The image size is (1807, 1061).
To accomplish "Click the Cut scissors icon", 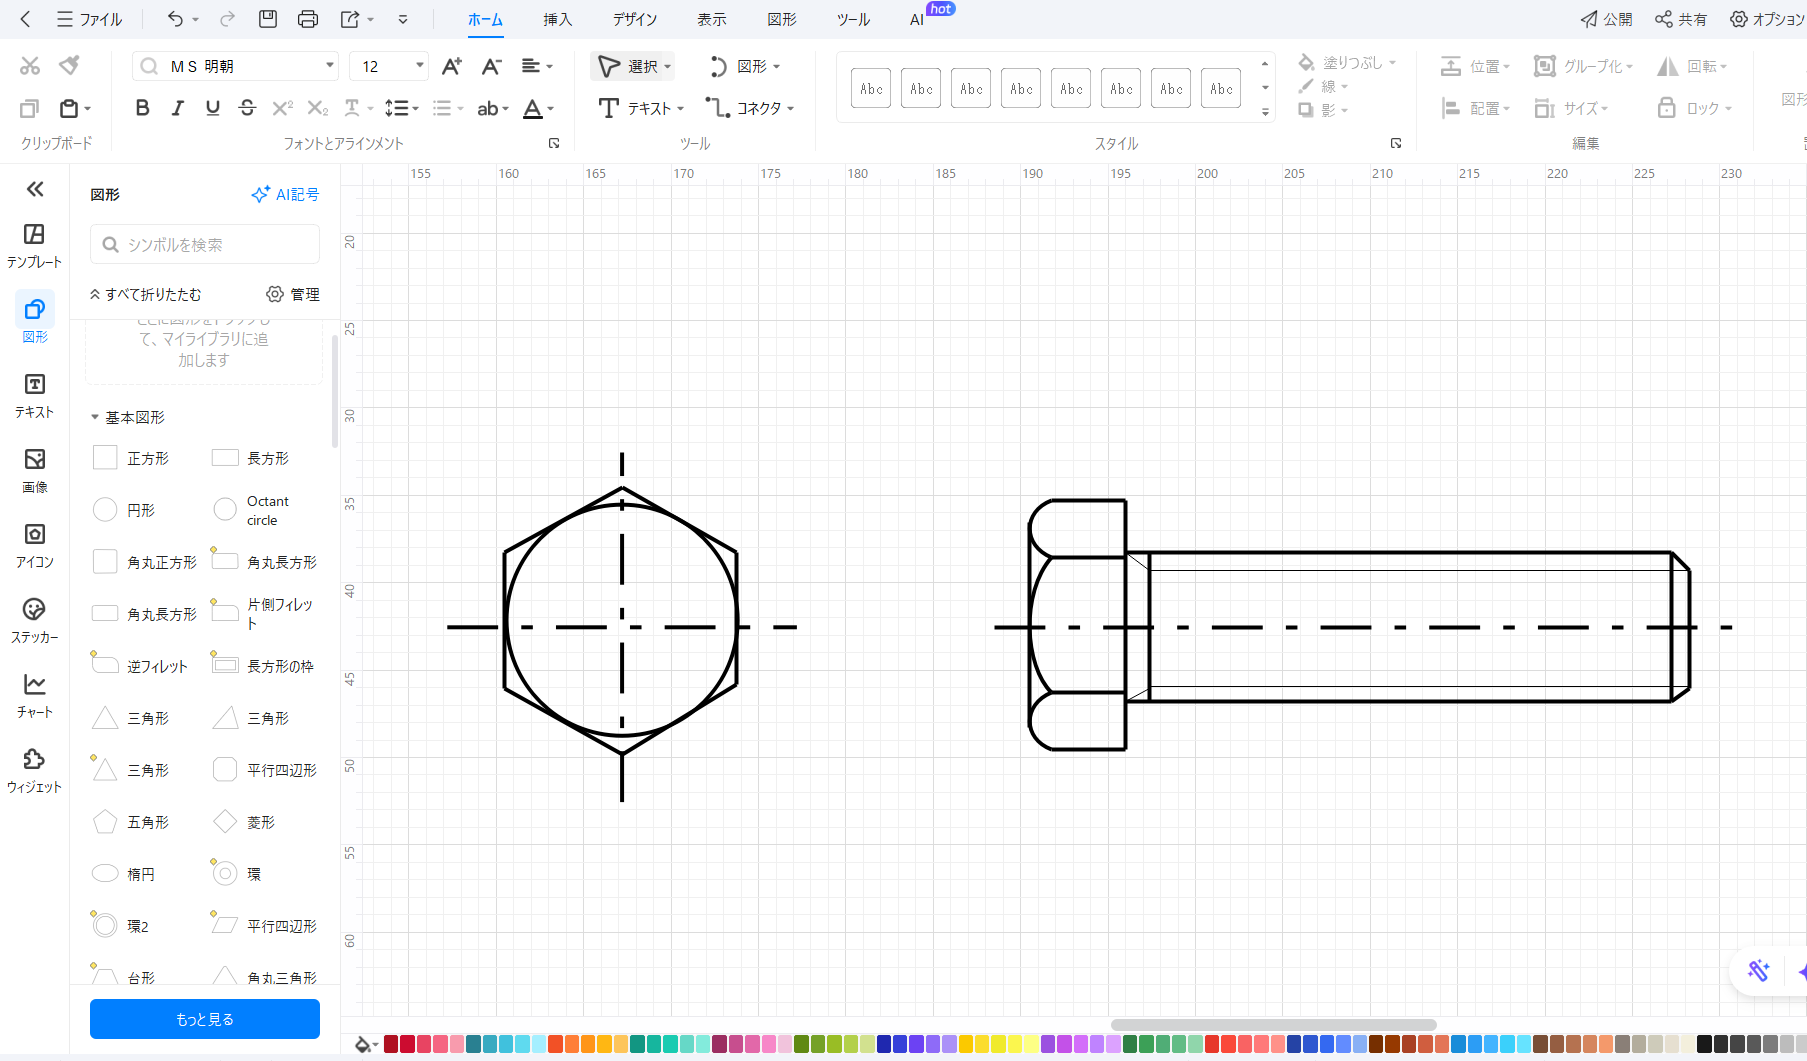I will pos(30,66).
